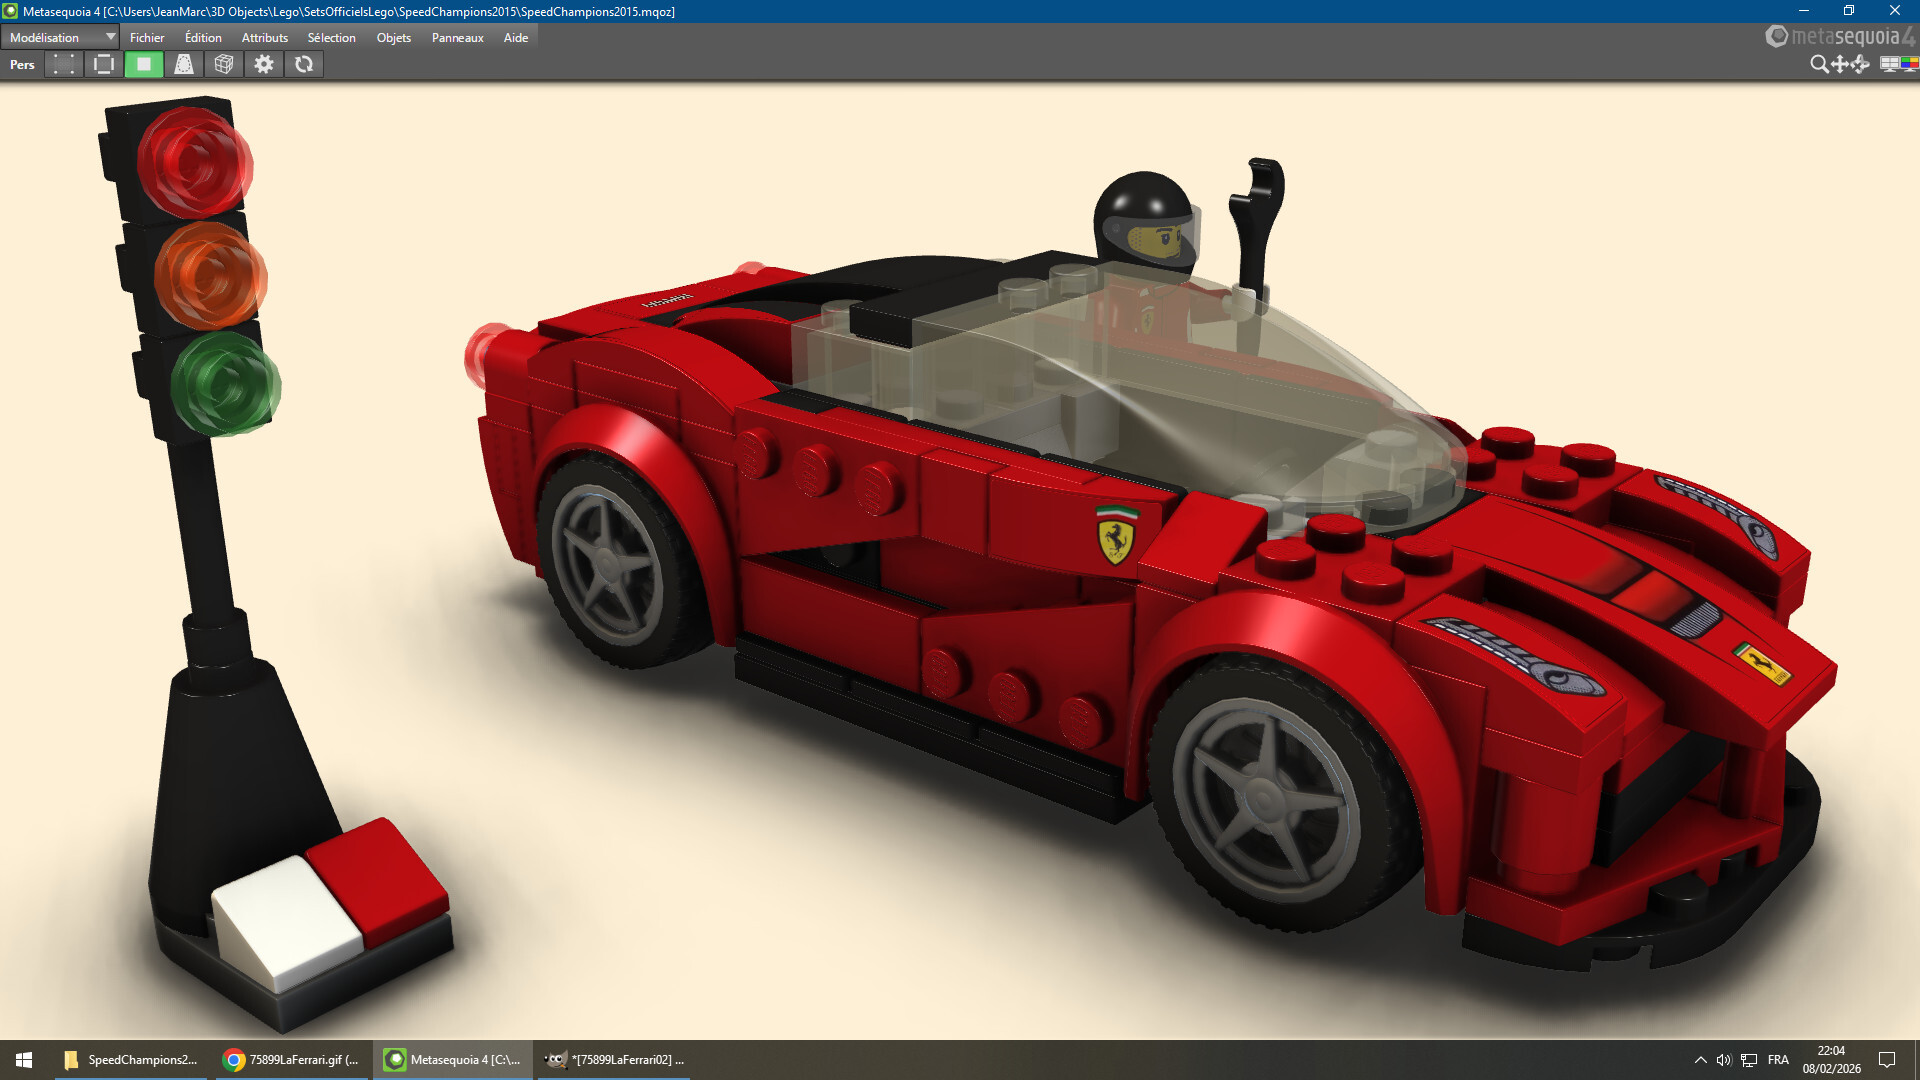Open the Modélisation mode dropdown
The height and width of the screenshot is (1080, 1920).
(60, 37)
